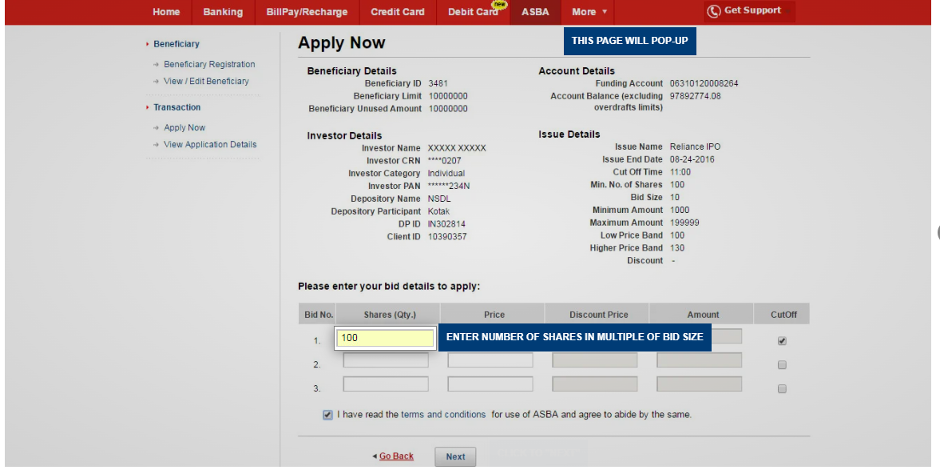
Task: Collapse the Transaction sidebar section
Action: tap(176, 107)
